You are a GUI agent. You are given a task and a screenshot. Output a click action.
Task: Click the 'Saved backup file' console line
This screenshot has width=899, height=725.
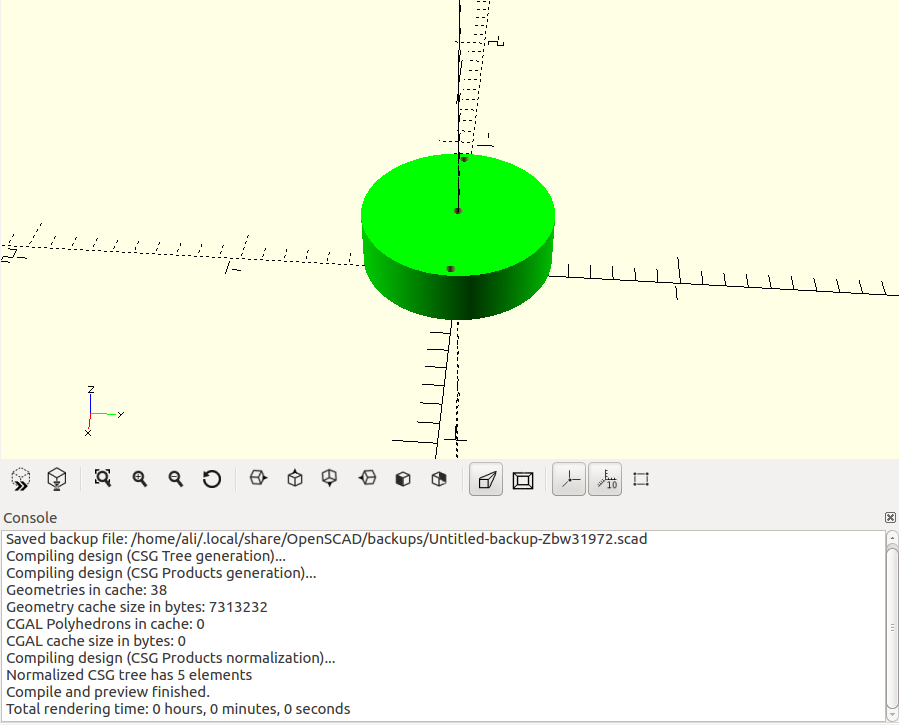[326, 539]
